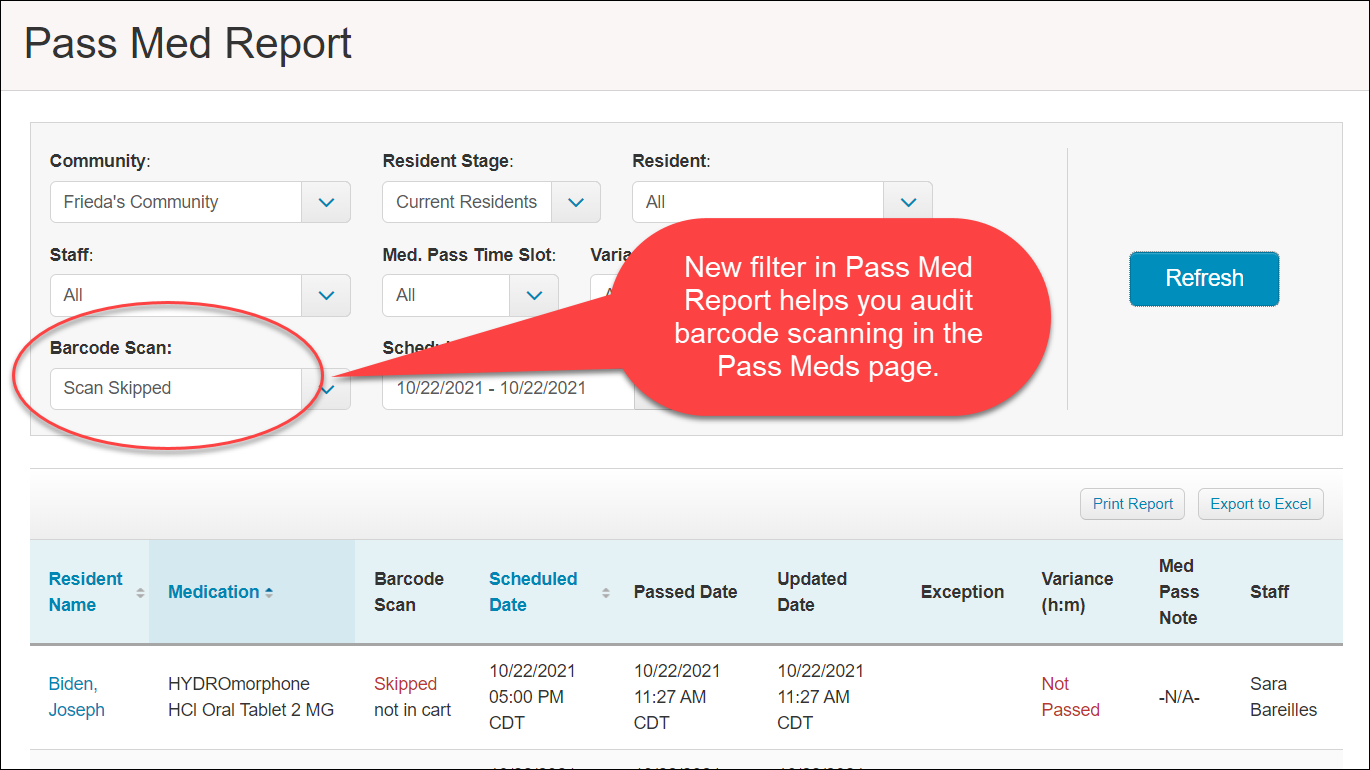Open the Resident Stage dropdown chevron
Image resolution: width=1370 pixels, height=770 pixels.
pos(576,202)
